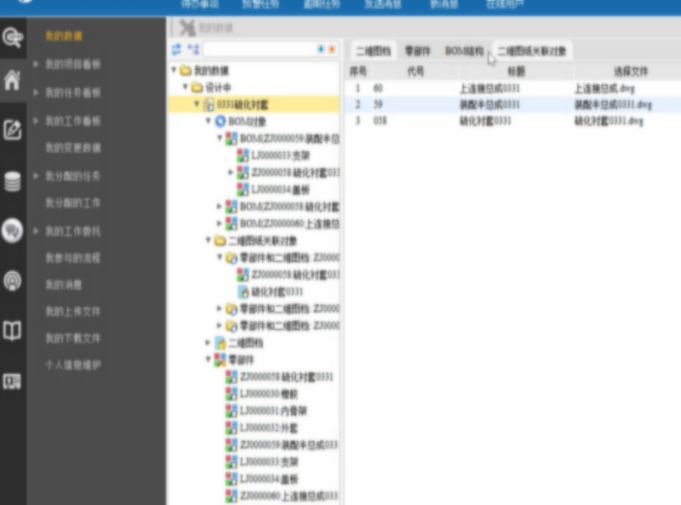
Task: Open 我参与的流程 in the sidebar
Action: click(73, 258)
